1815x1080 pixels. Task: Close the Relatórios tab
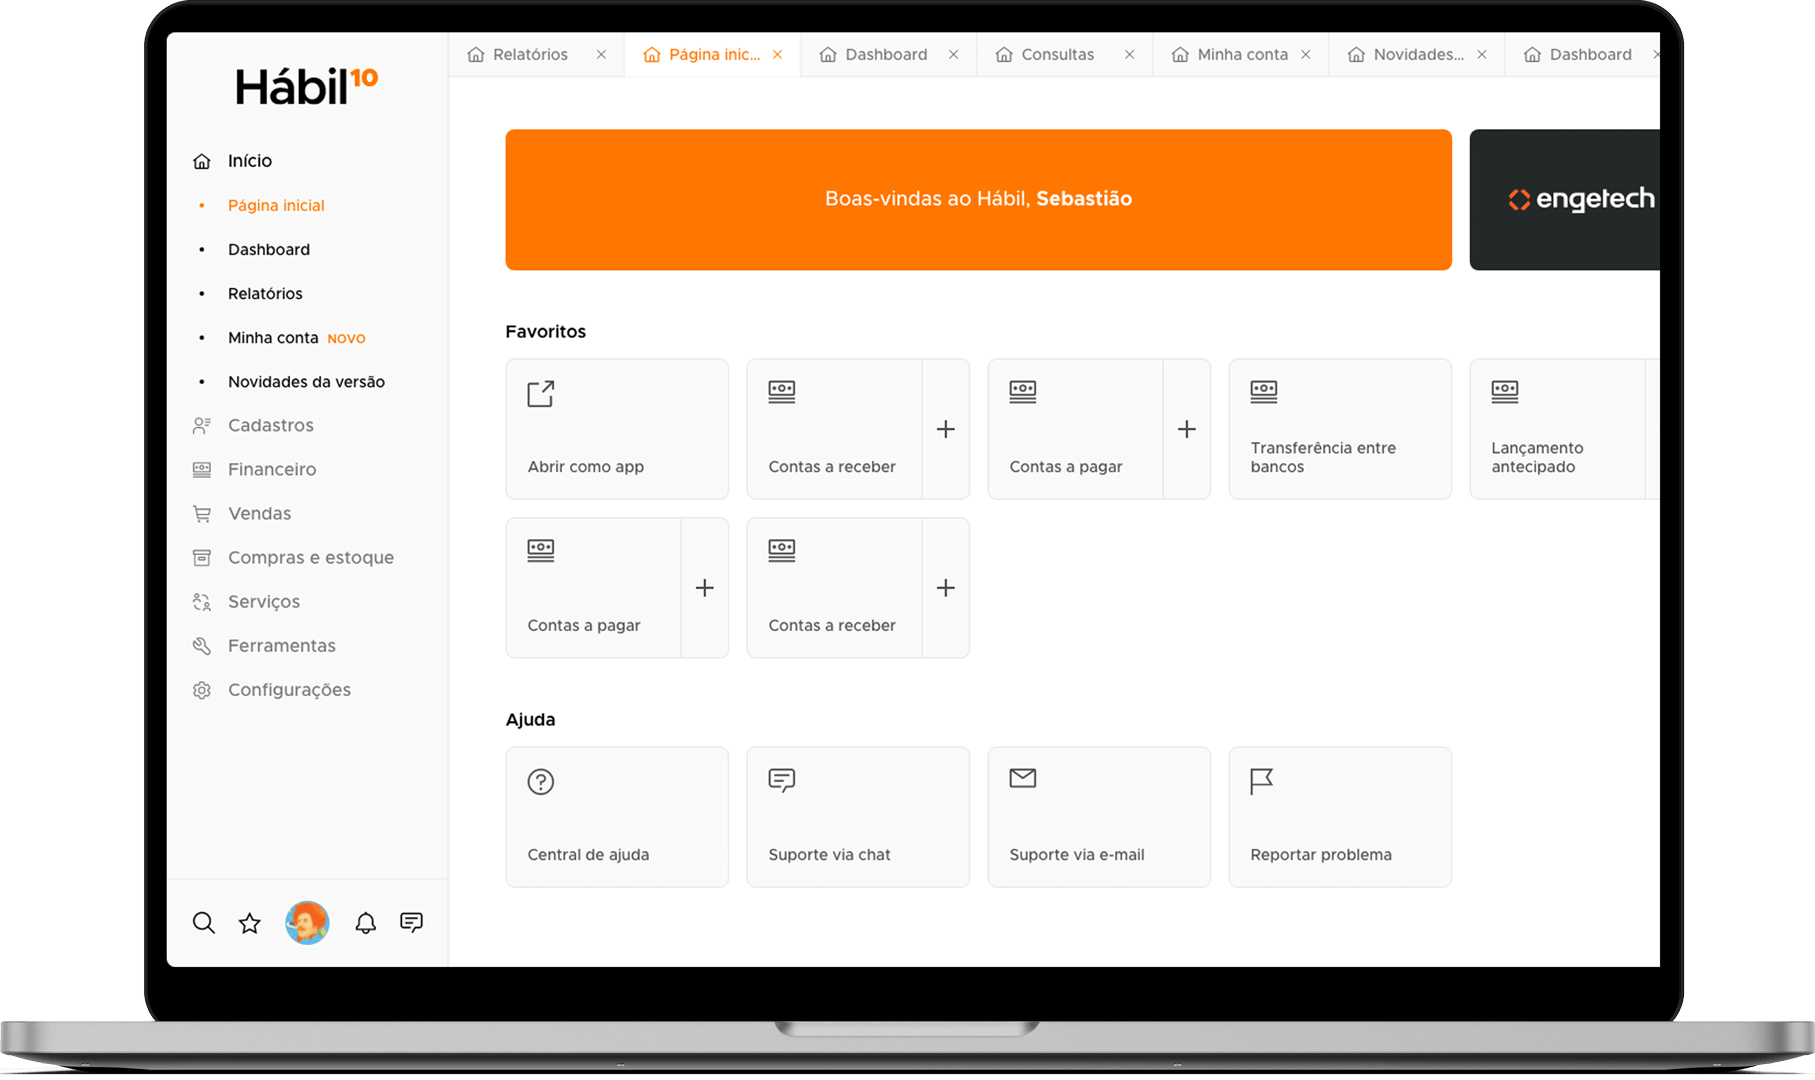(601, 55)
